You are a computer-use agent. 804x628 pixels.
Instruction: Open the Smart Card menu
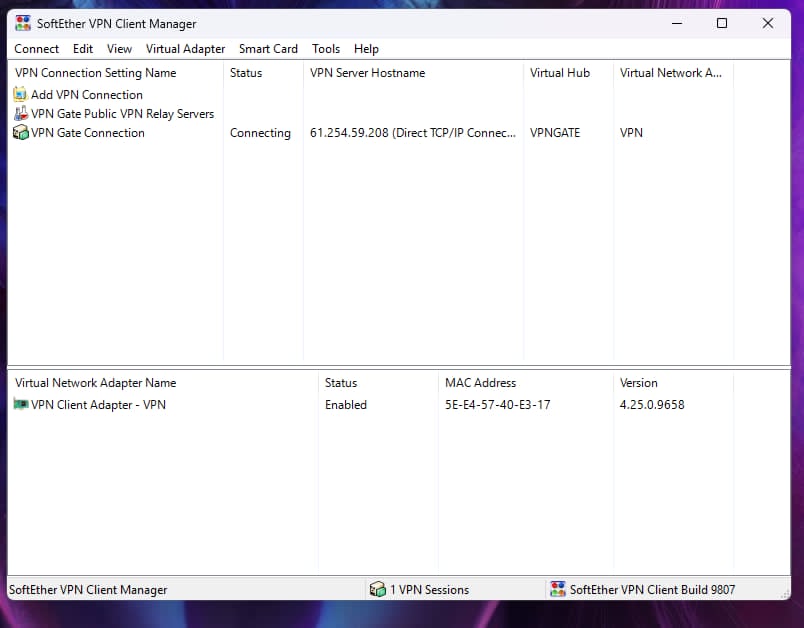point(268,49)
